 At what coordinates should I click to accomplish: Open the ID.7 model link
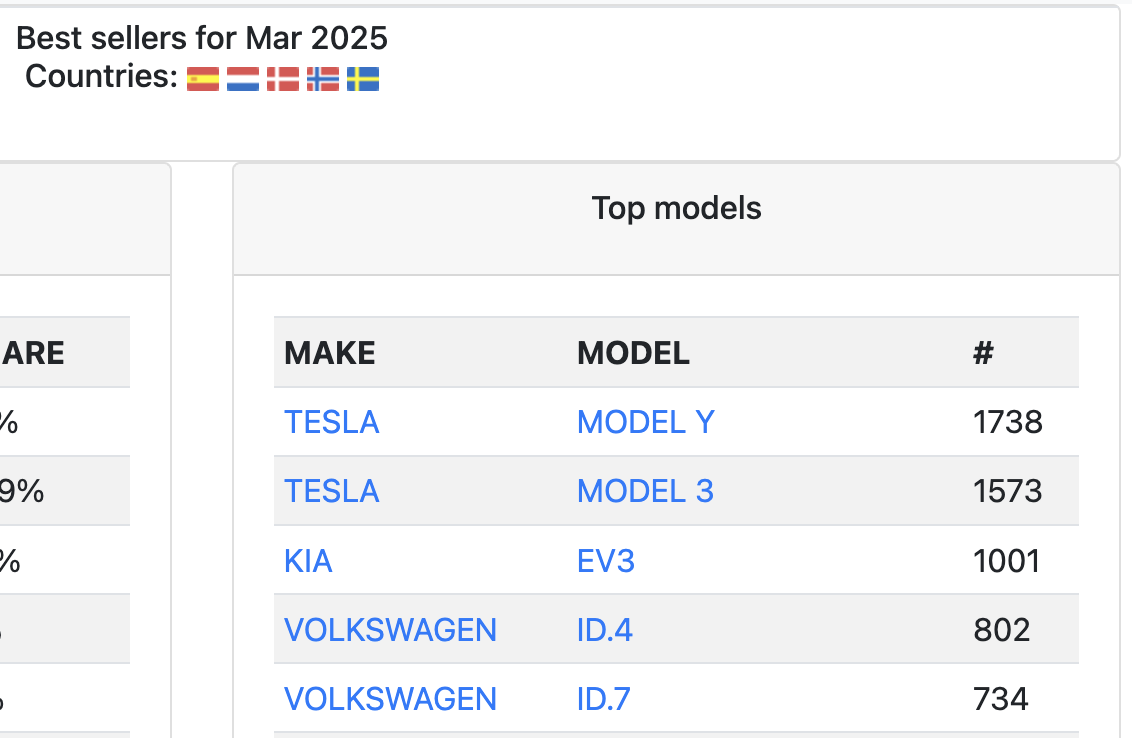coord(603,699)
